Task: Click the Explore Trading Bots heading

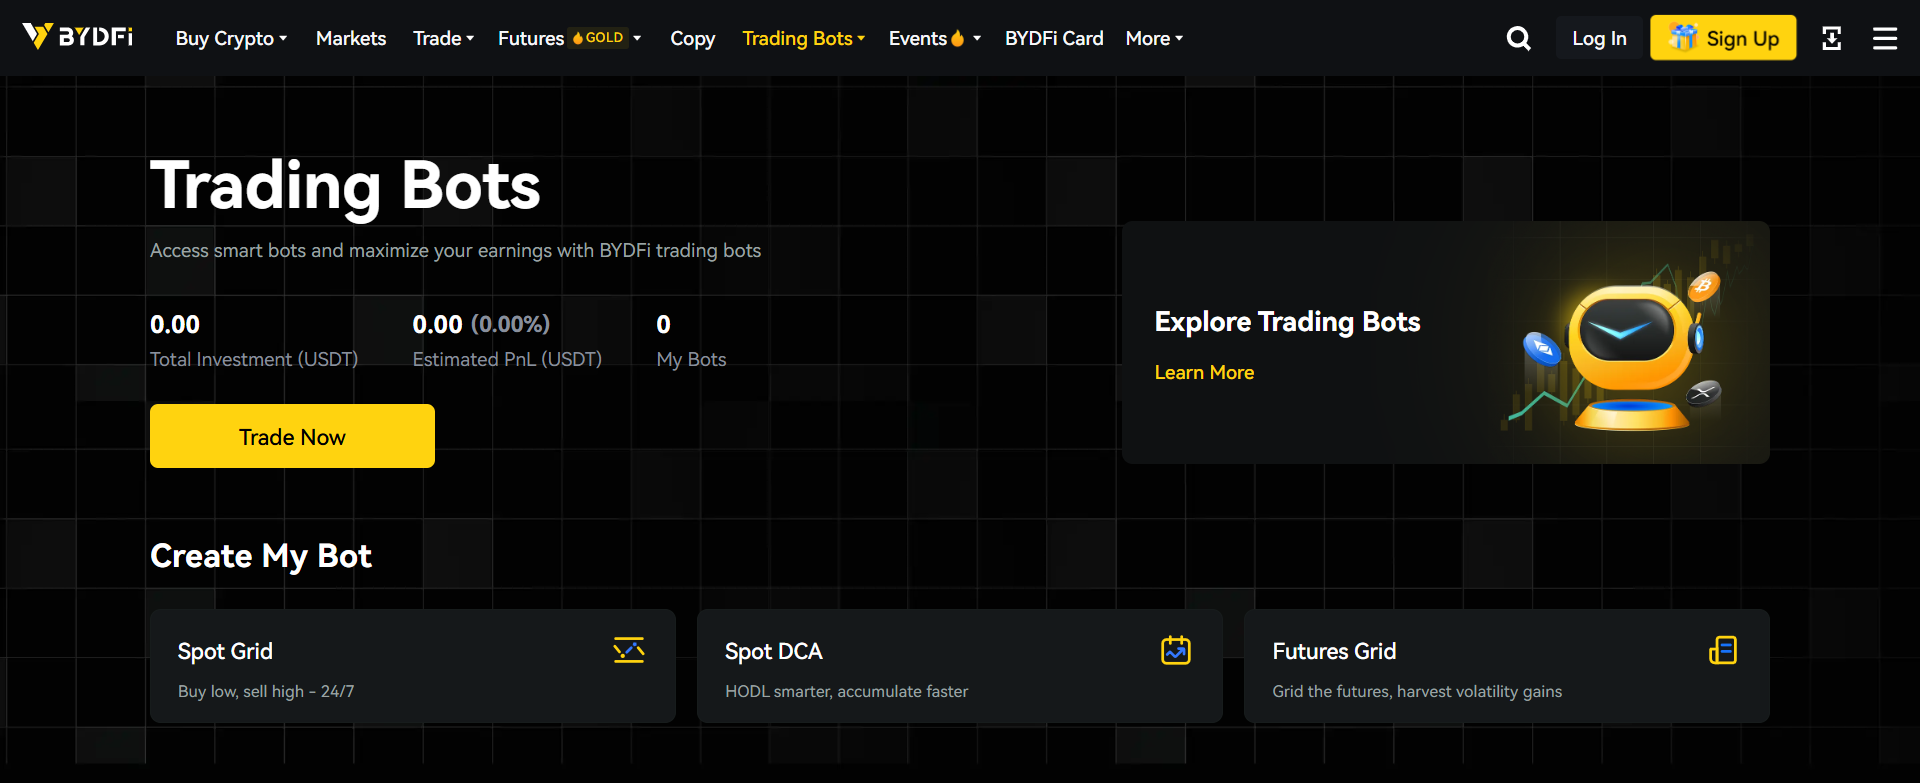Action: (1287, 321)
